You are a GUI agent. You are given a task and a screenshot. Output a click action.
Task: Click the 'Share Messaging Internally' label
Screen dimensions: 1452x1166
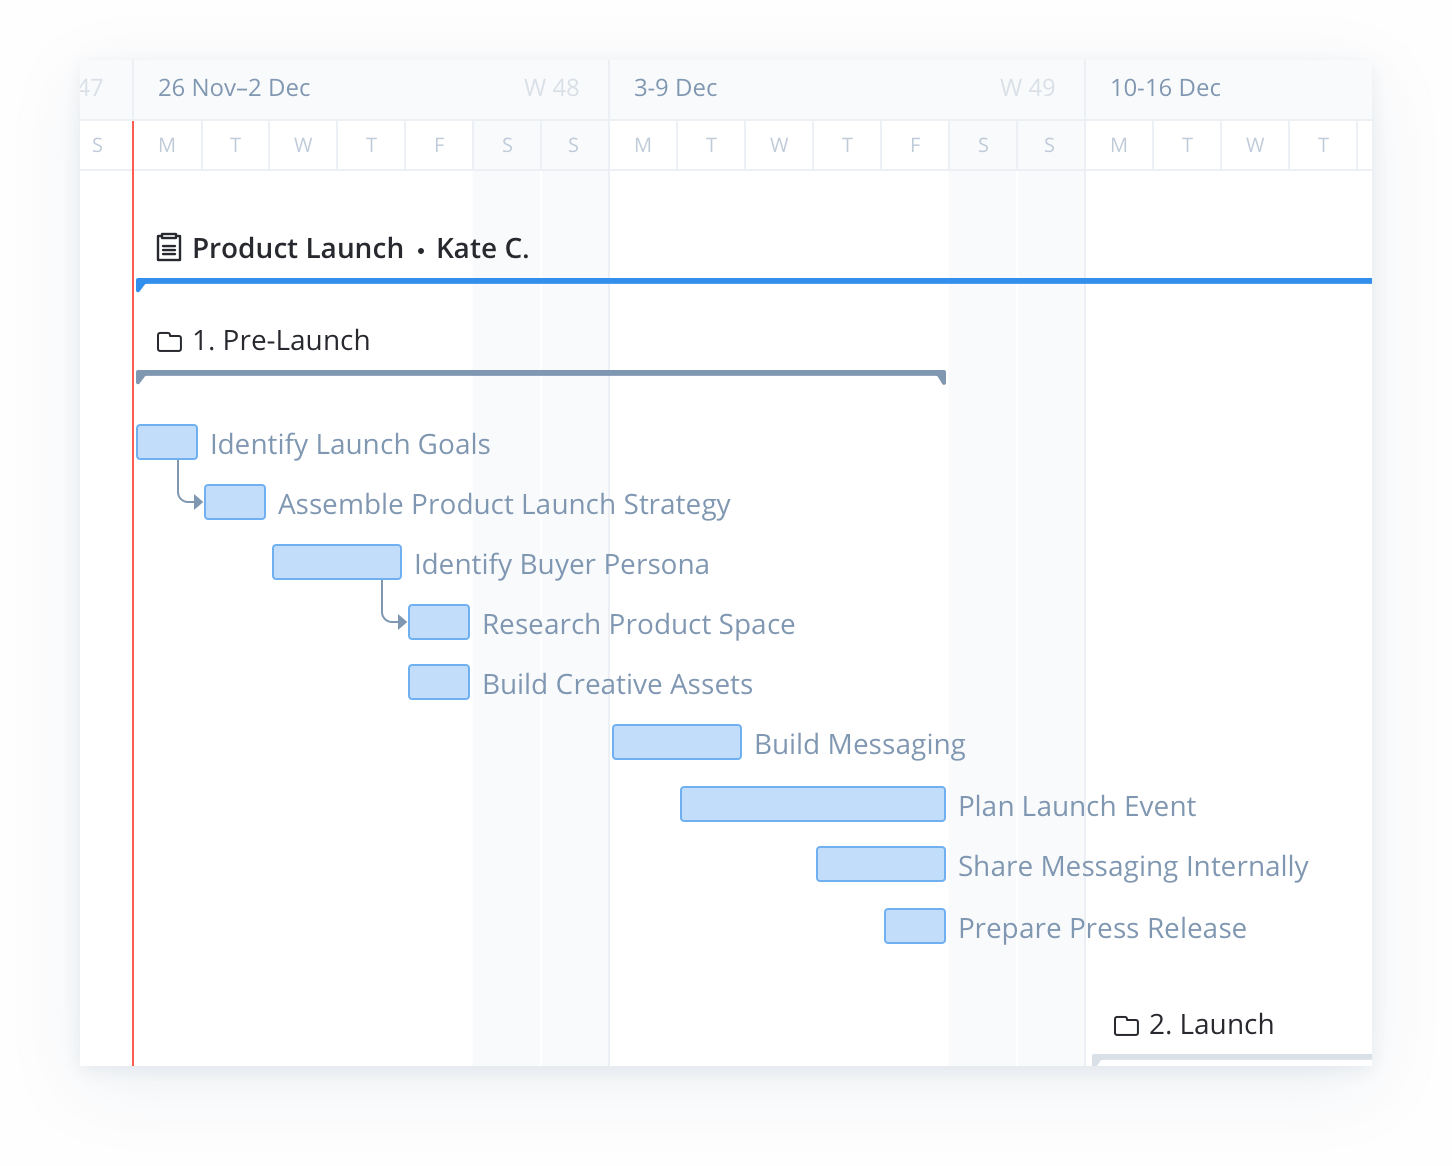tap(1133, 866)
